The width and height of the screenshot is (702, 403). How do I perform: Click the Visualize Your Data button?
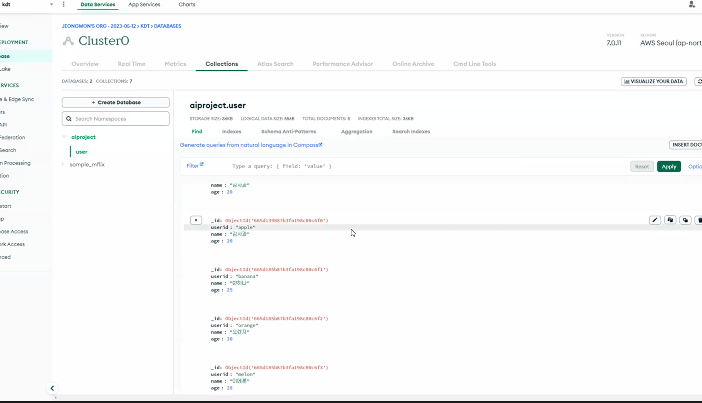pos(654,81)
